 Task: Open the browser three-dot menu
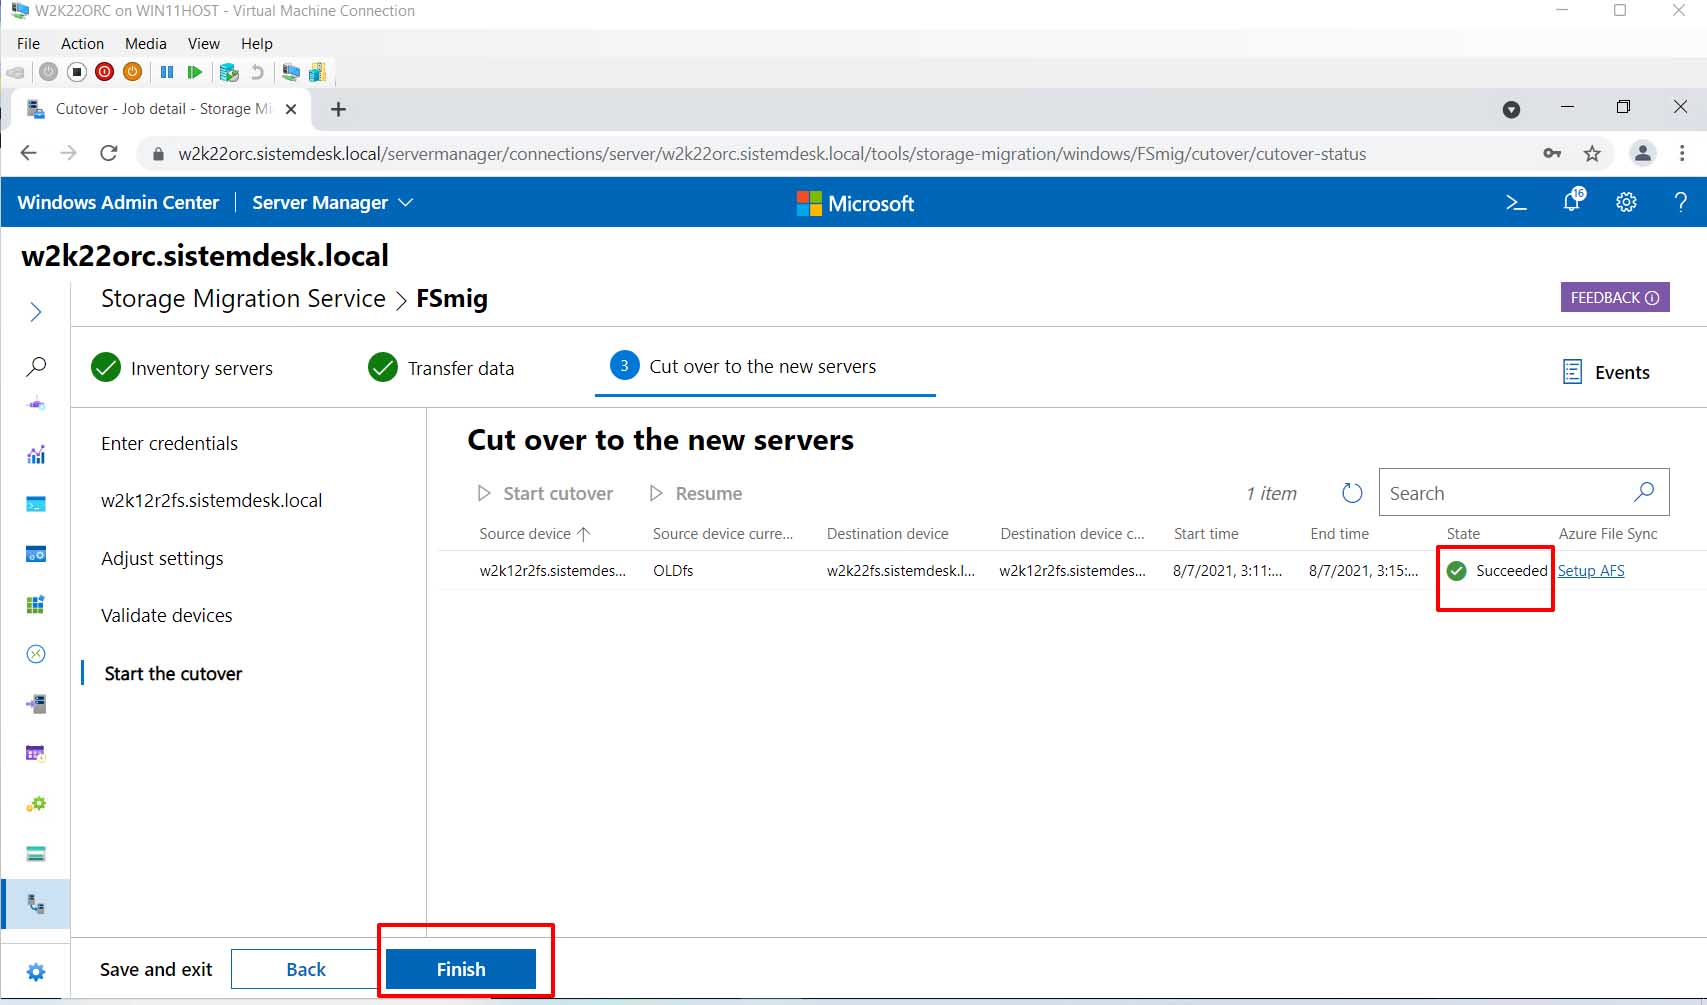1682,153
